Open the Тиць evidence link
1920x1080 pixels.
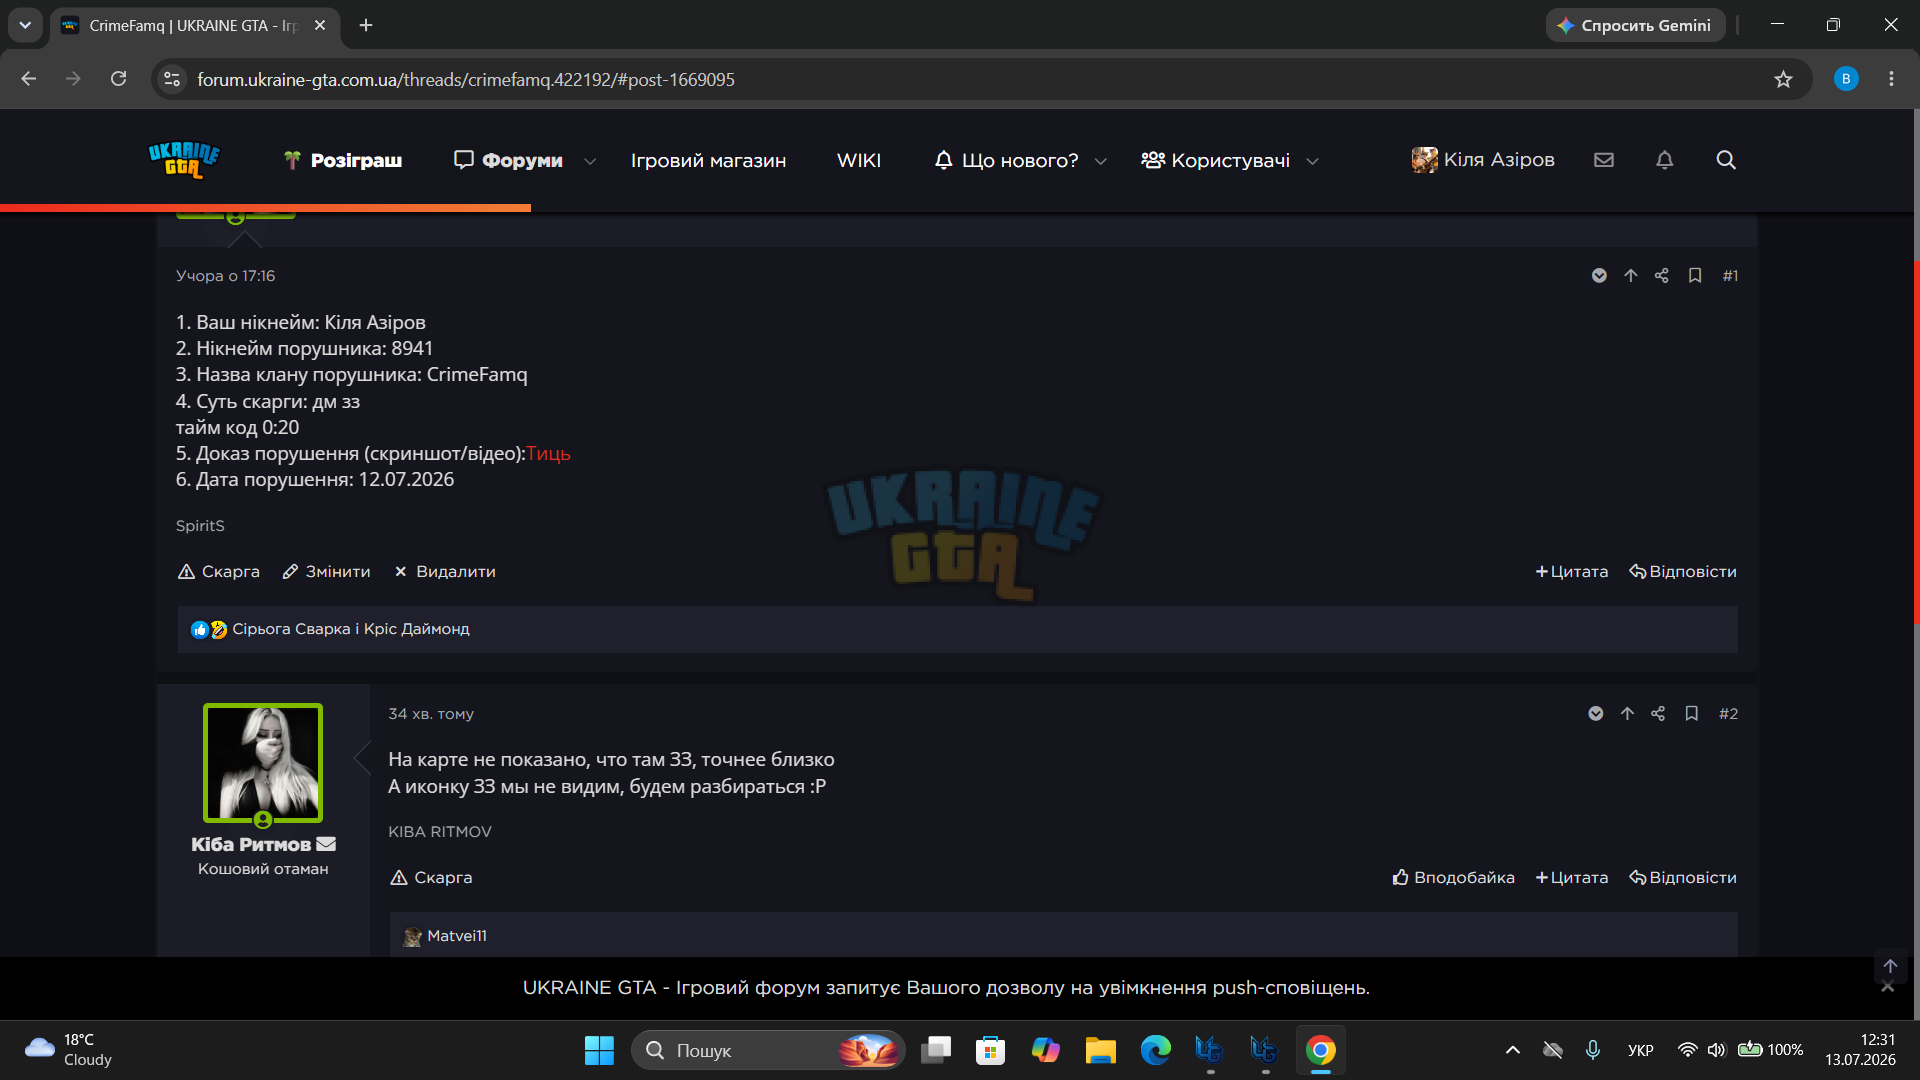548,453
